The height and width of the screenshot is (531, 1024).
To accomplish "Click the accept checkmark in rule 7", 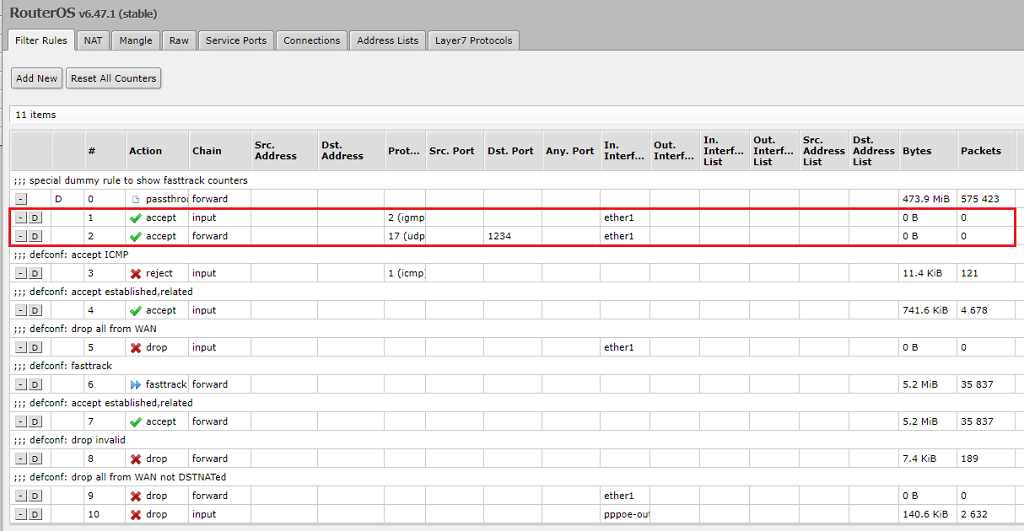I will click(136, 422).
